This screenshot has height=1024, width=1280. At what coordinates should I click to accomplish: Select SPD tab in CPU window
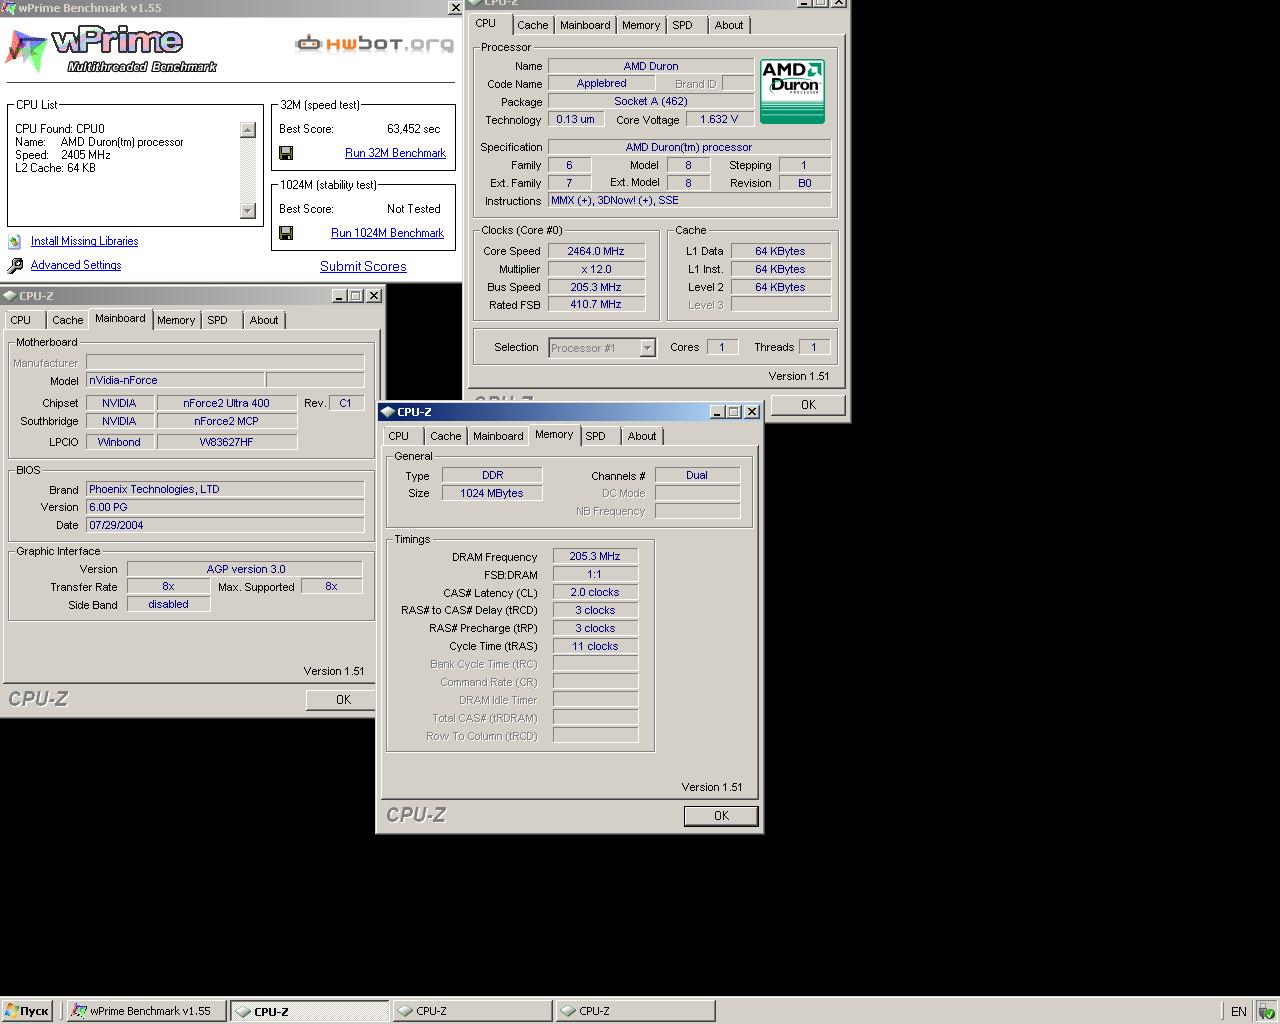[x=682, y=25]
